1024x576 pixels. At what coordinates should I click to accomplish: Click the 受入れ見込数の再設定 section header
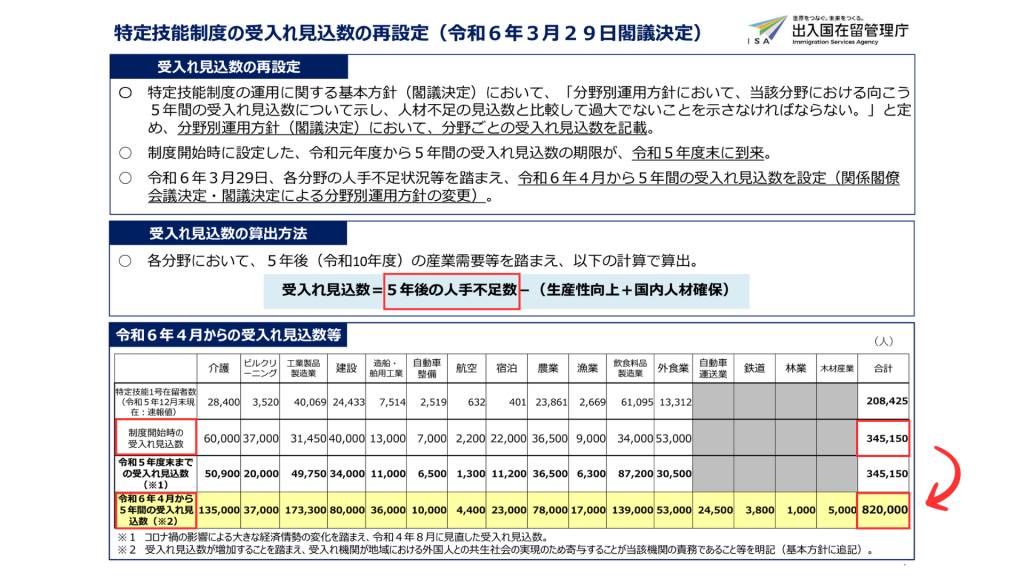[229, 67]
